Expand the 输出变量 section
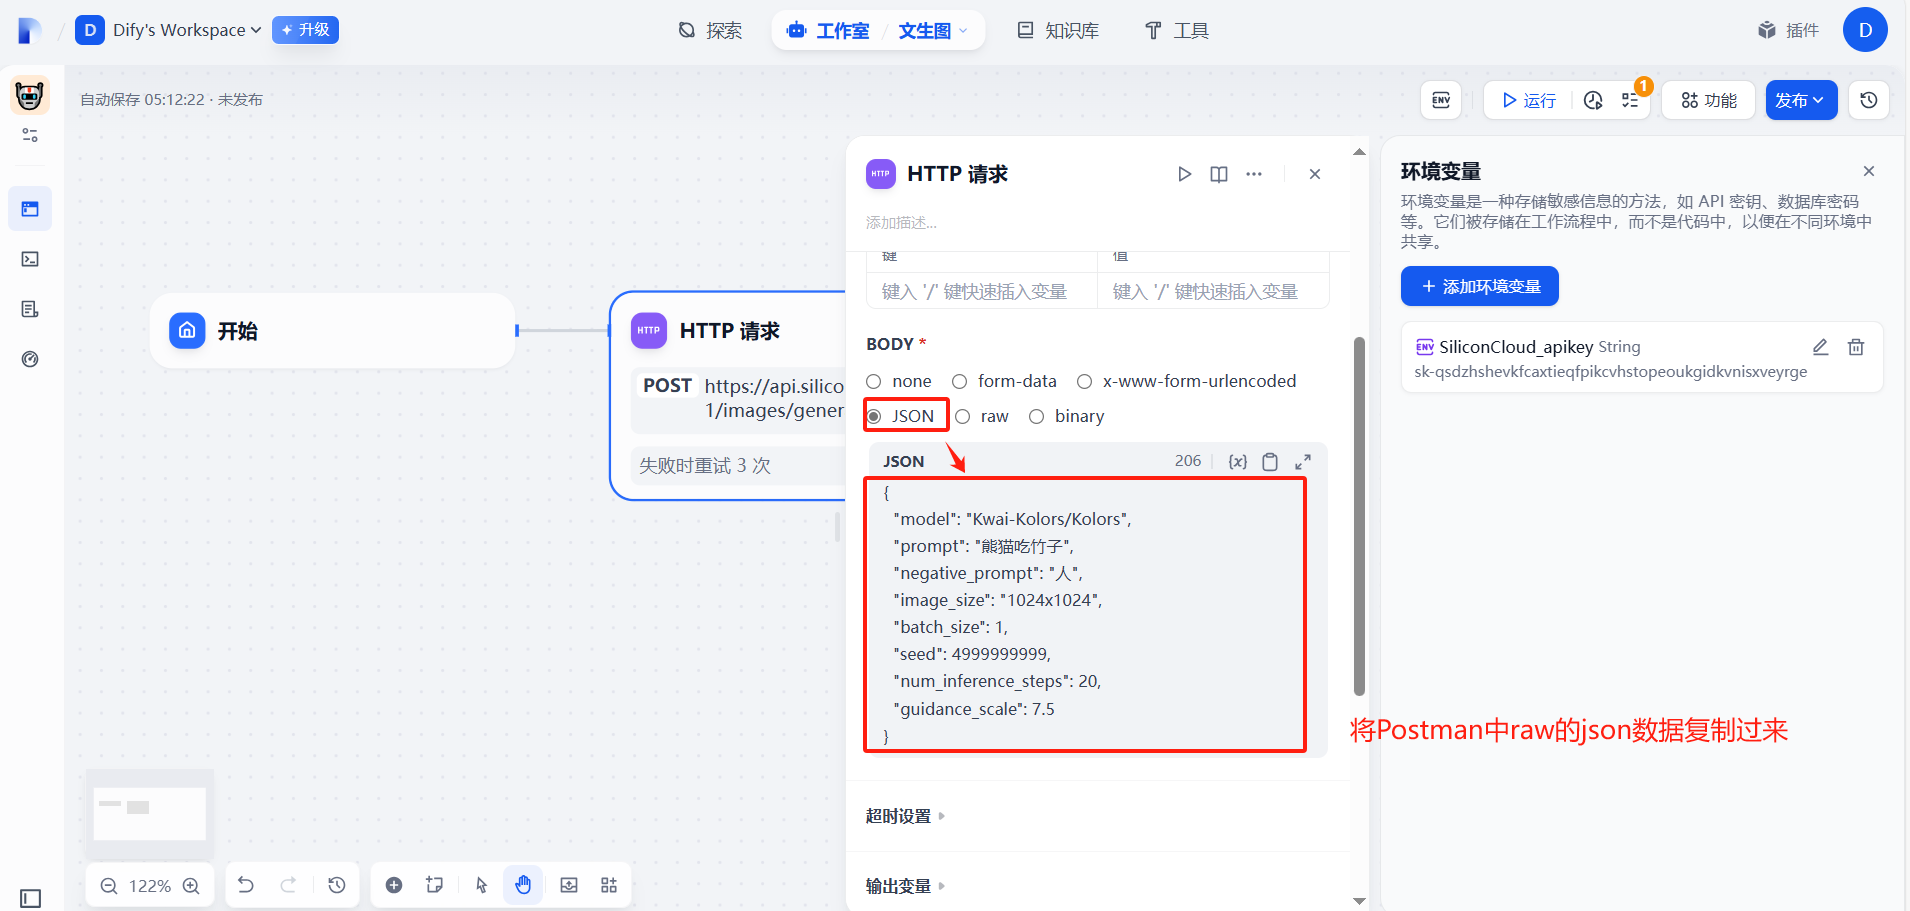Image resolution: width=1910 pixels, height=911 pixels. point(905,886)
